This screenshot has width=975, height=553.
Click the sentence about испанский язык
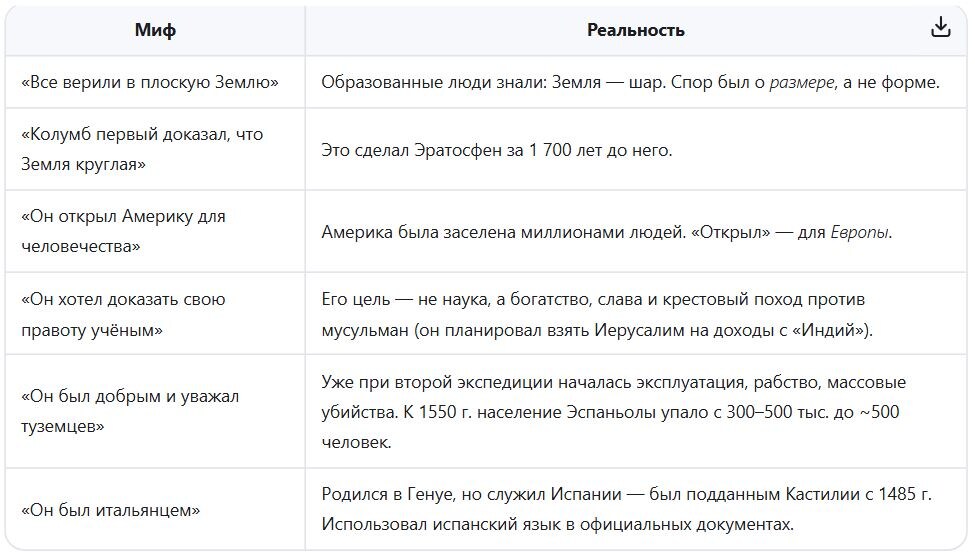(558, 524)
